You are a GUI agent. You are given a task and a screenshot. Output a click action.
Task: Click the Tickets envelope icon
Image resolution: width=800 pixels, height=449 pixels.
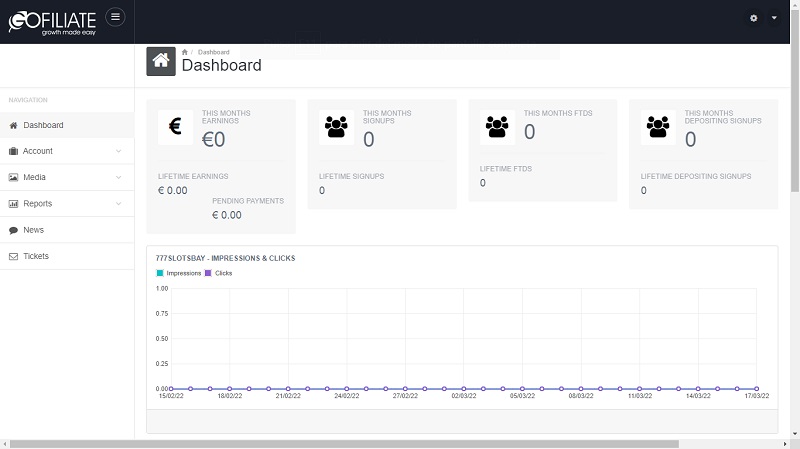13,256
